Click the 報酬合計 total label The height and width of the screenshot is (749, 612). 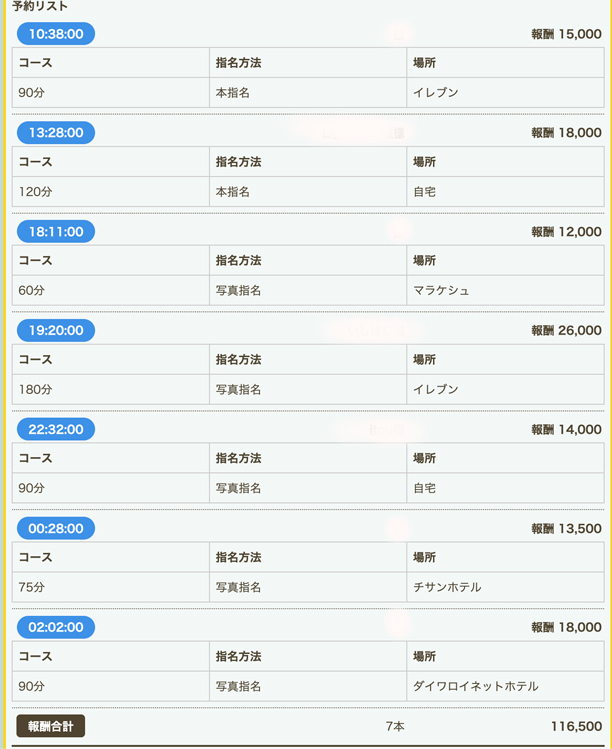[x=51, y=727]
